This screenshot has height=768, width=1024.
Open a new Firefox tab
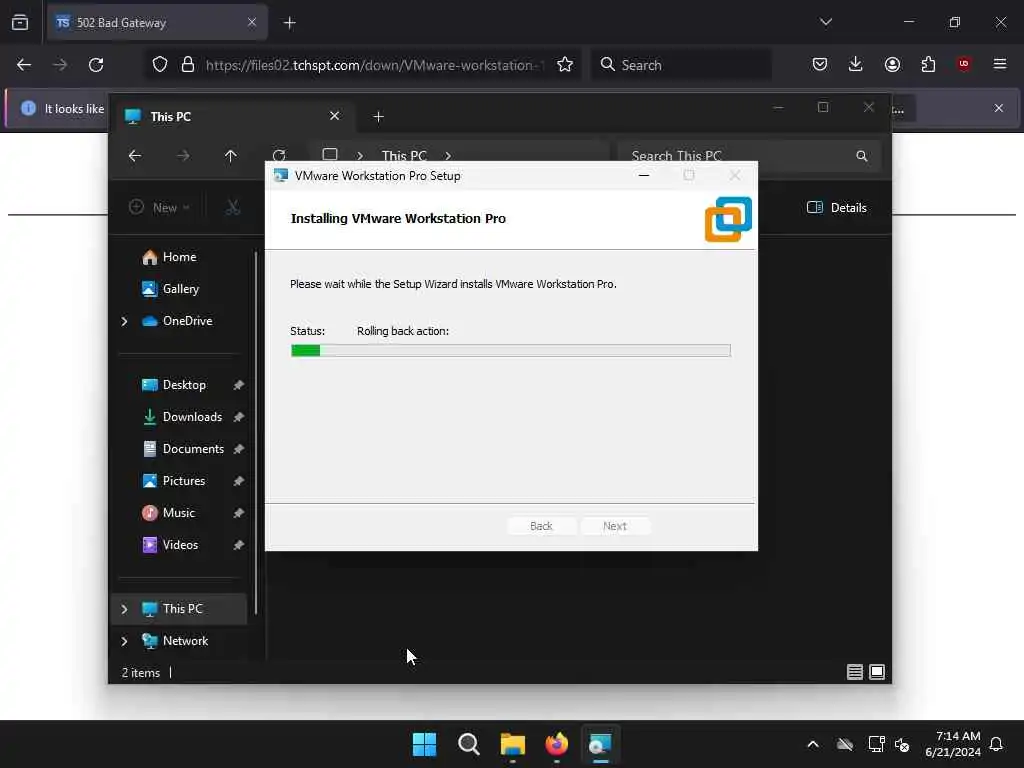pos(290,23)
